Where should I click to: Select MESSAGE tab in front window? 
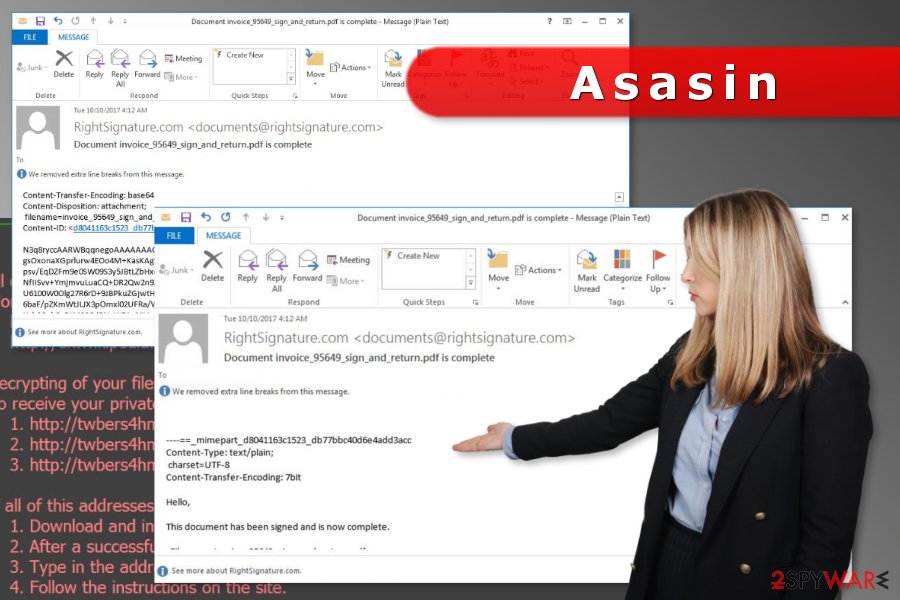point(223,235)
